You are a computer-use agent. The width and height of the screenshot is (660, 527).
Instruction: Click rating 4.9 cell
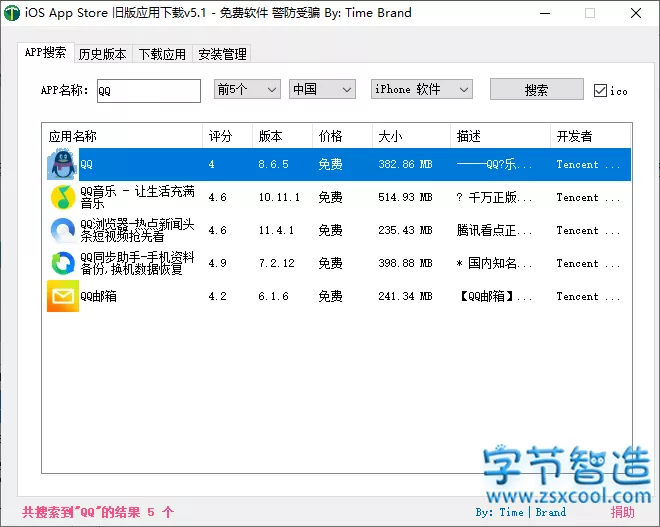pyautogui.click(x=218, y=263)
